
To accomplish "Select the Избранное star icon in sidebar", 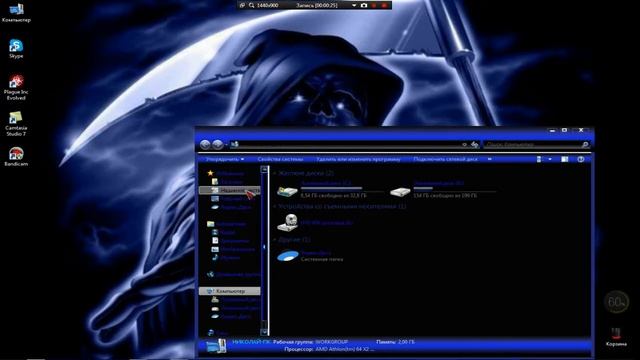I will pyautogui.click(x=210, y=173).
